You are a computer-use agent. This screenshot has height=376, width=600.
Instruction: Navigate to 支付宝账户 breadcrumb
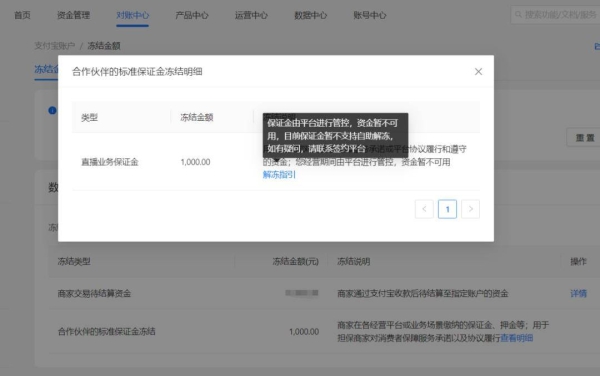(55, 46)
